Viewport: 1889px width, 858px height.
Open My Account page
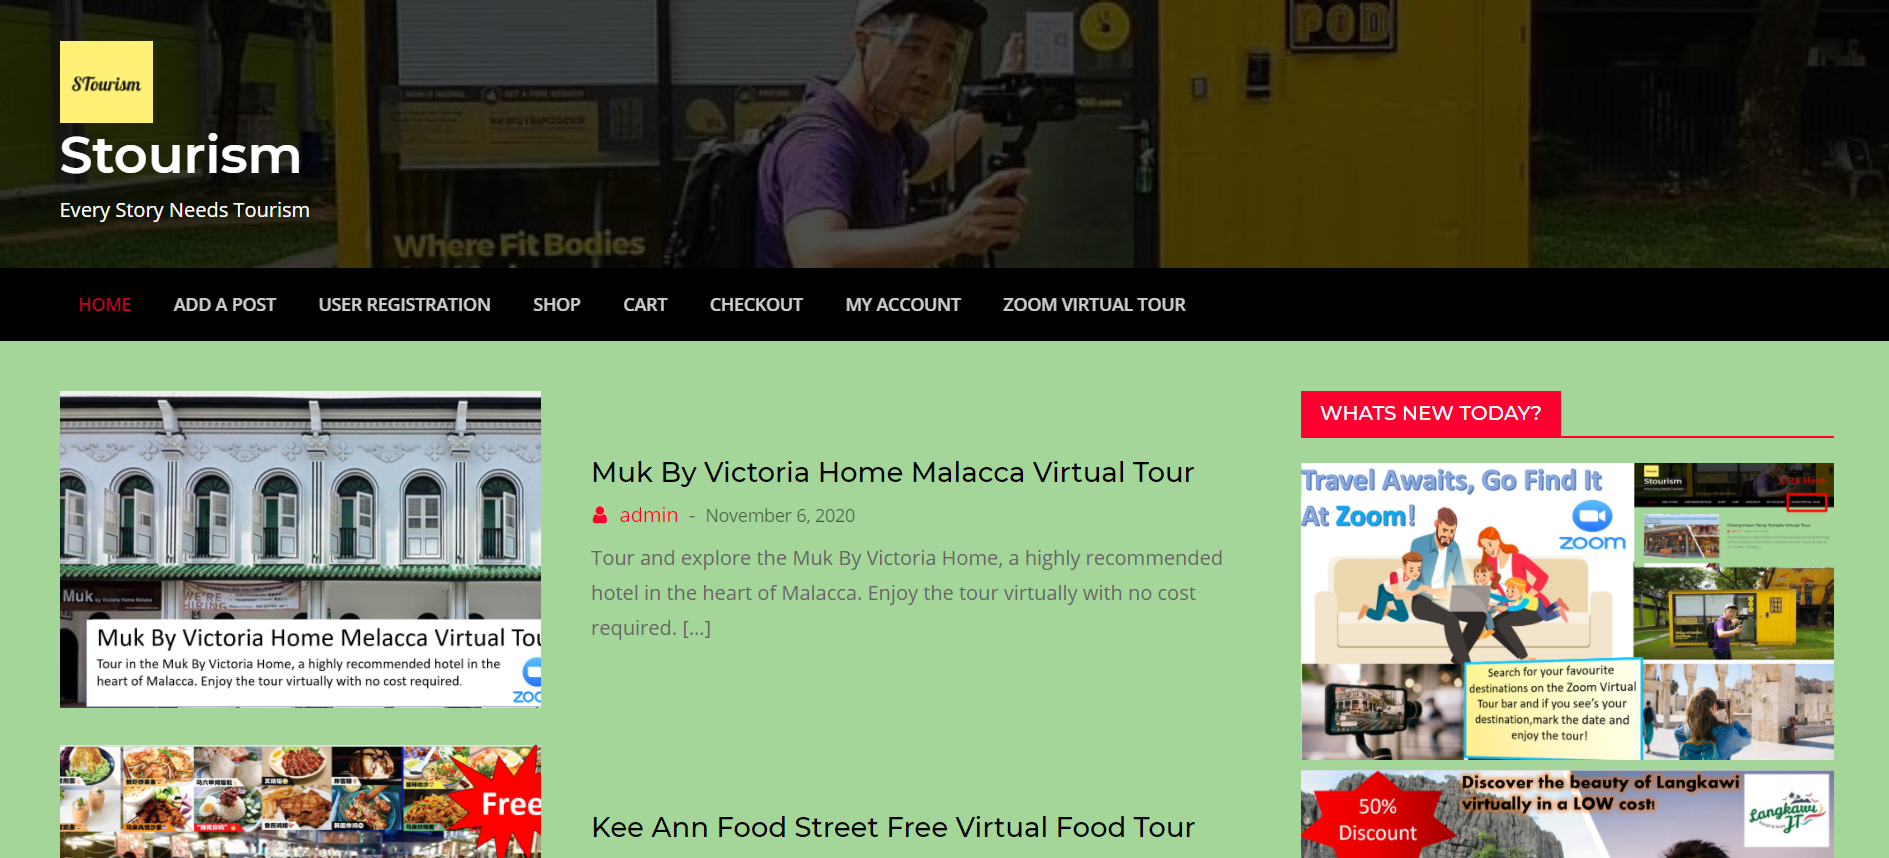click(903, 305)
